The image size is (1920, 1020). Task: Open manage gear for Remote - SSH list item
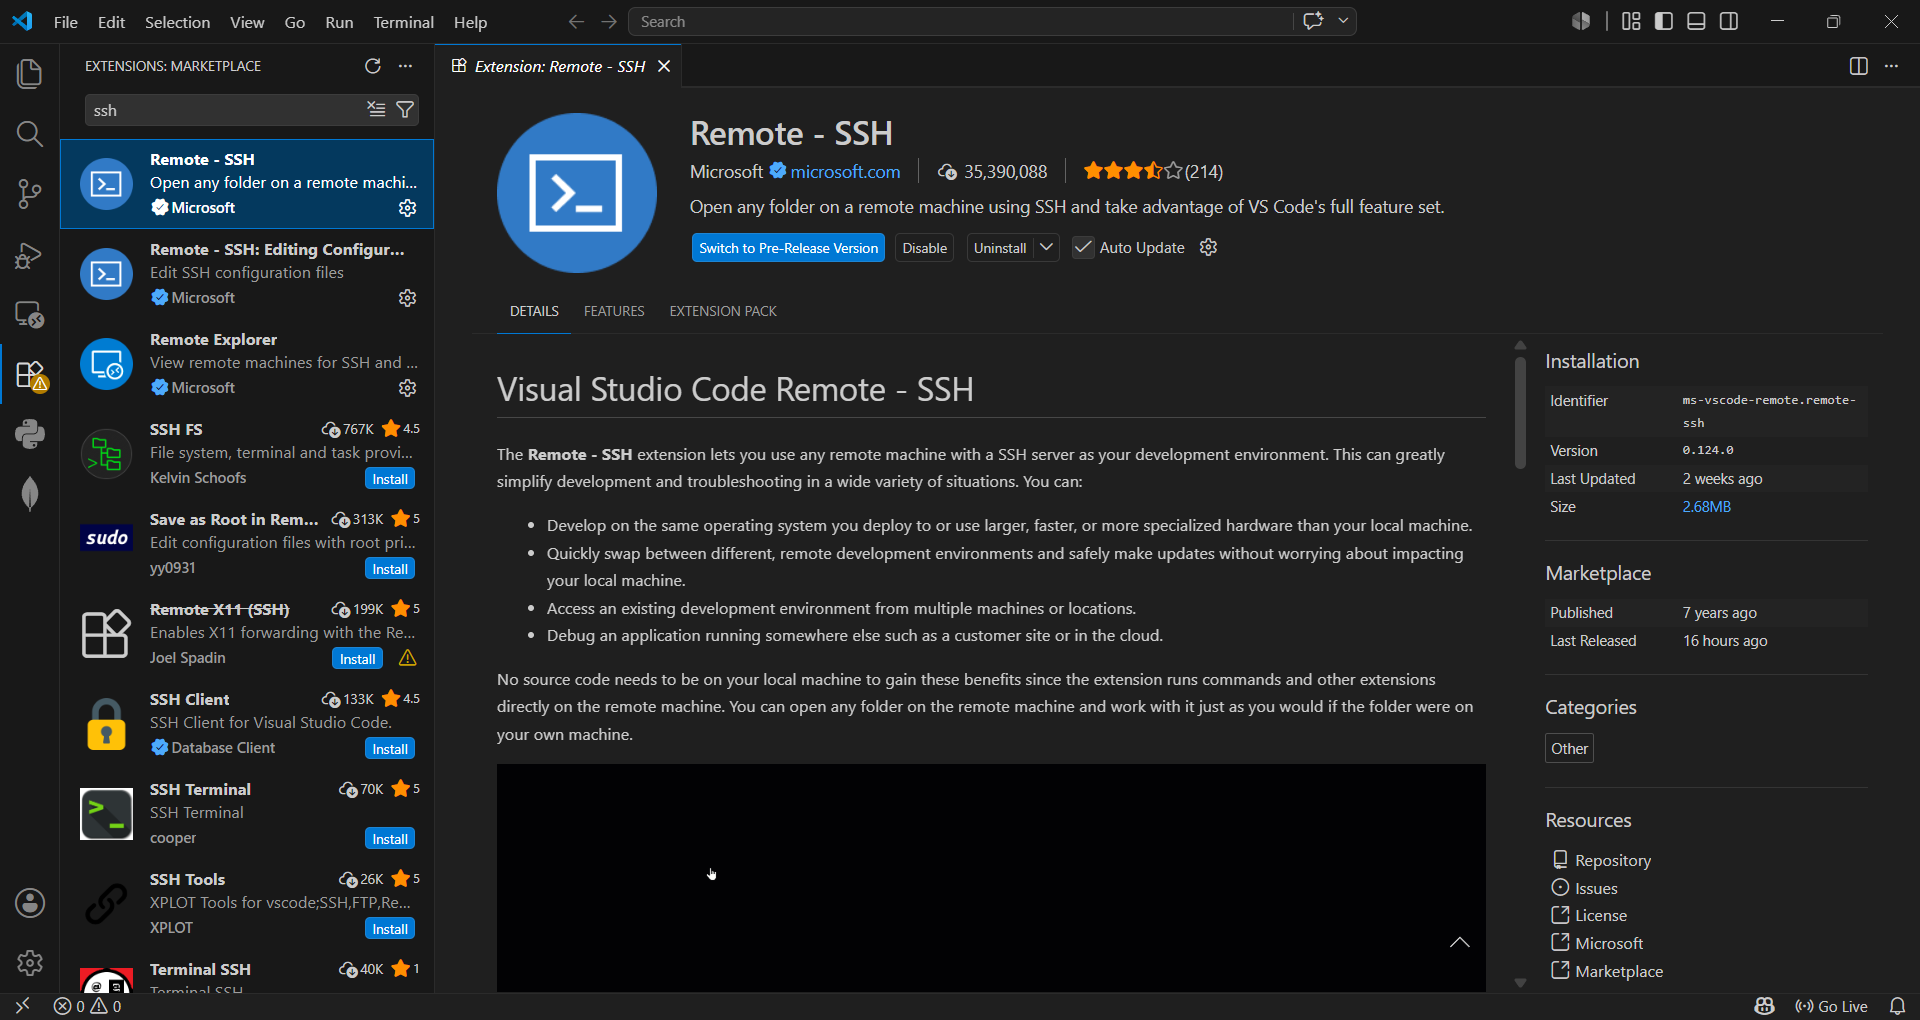pyautogui.click(x=407, y=208)
